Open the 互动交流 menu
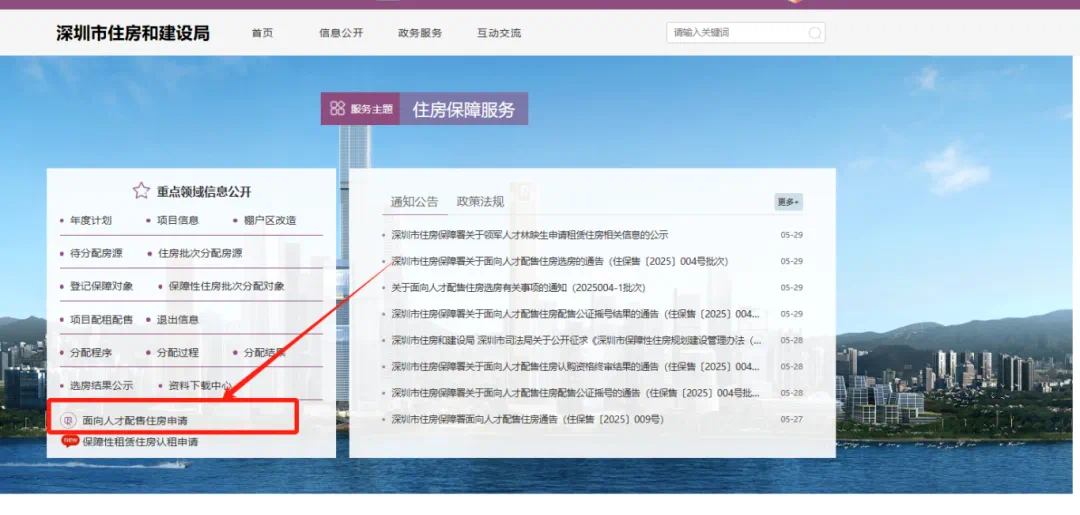 499,33
